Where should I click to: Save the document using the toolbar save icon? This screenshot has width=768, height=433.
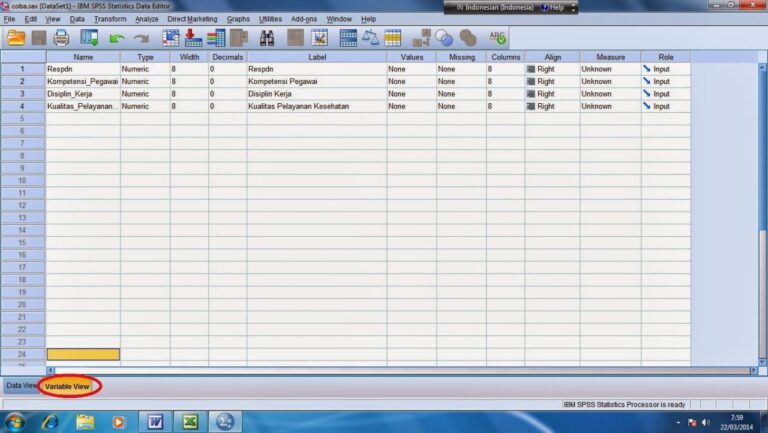(39, 38)
